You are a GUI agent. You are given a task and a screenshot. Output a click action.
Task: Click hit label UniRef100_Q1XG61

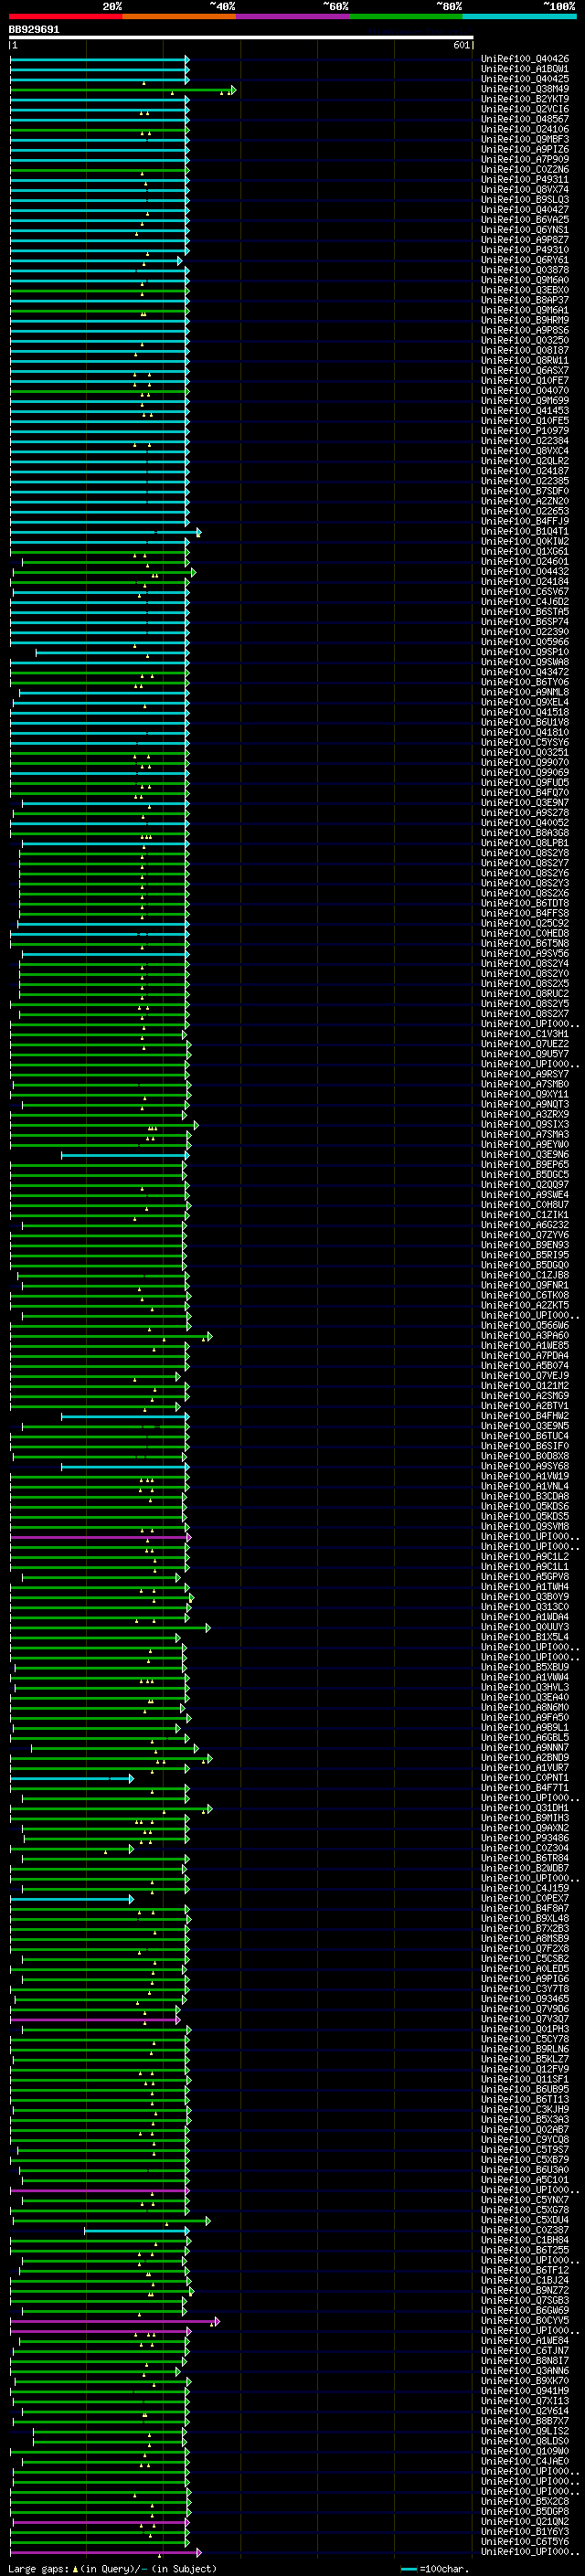(x=525, y=551)
